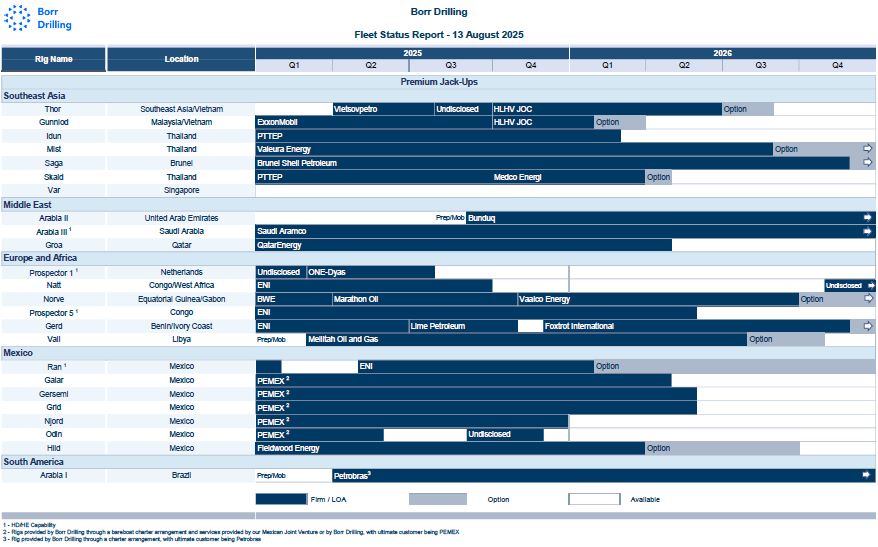Click the Fleet Status Report date title
Image resolution: width=878 pixels, height=547 pixels.
point(439,35)
